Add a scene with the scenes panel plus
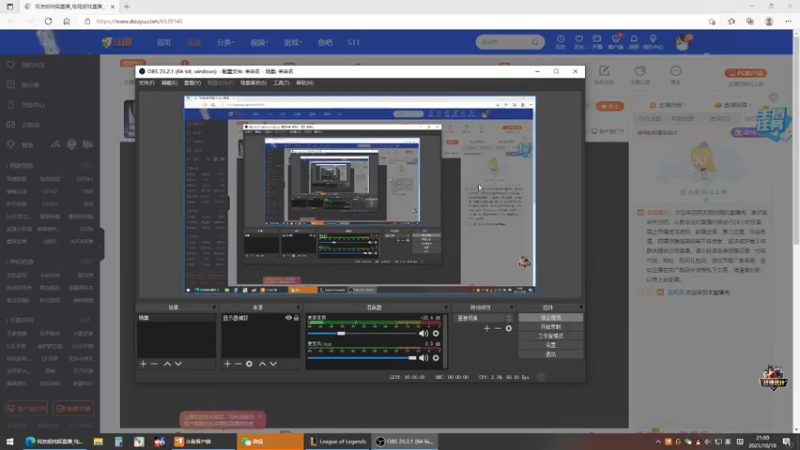 click(143, 364)
